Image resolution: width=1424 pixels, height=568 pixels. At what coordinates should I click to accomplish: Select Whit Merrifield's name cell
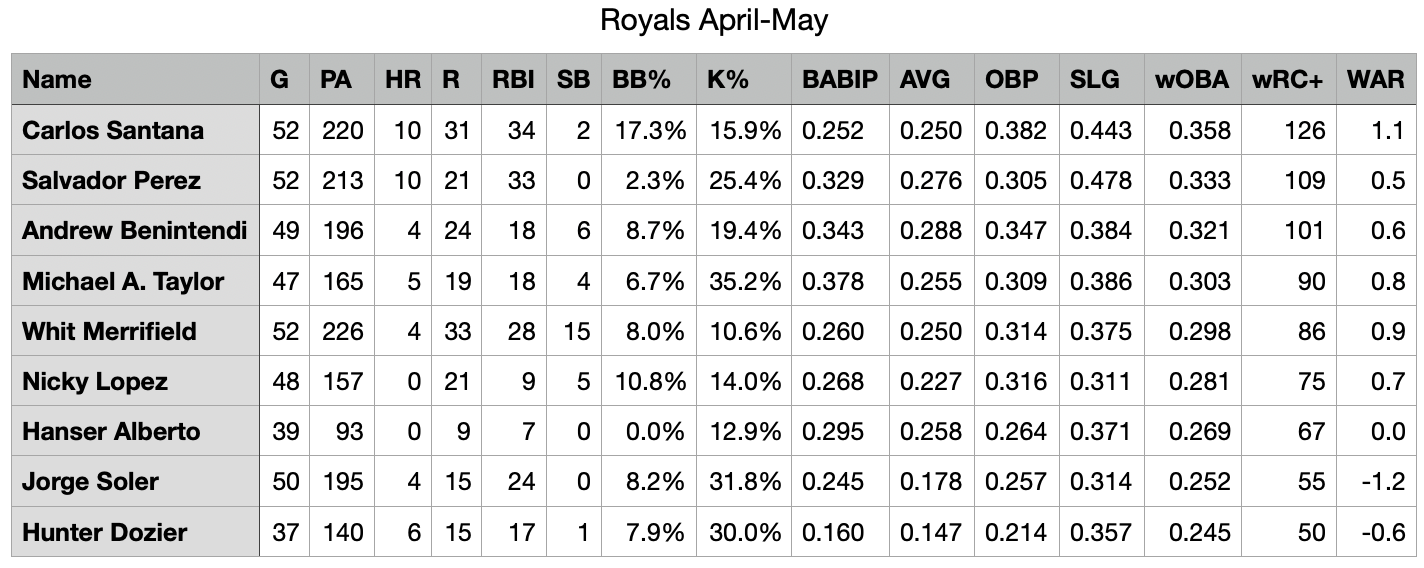click(109, 331)
